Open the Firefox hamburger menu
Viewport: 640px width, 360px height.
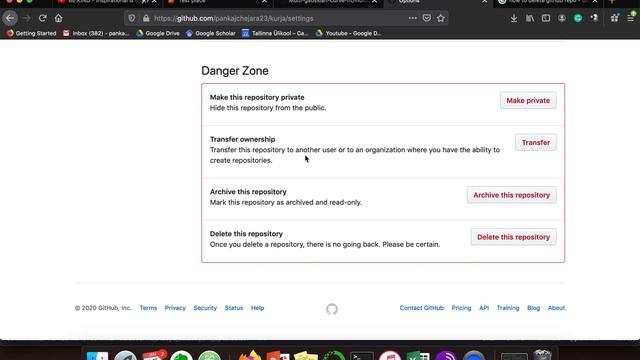pyautogui.click(x=631, y=18)
